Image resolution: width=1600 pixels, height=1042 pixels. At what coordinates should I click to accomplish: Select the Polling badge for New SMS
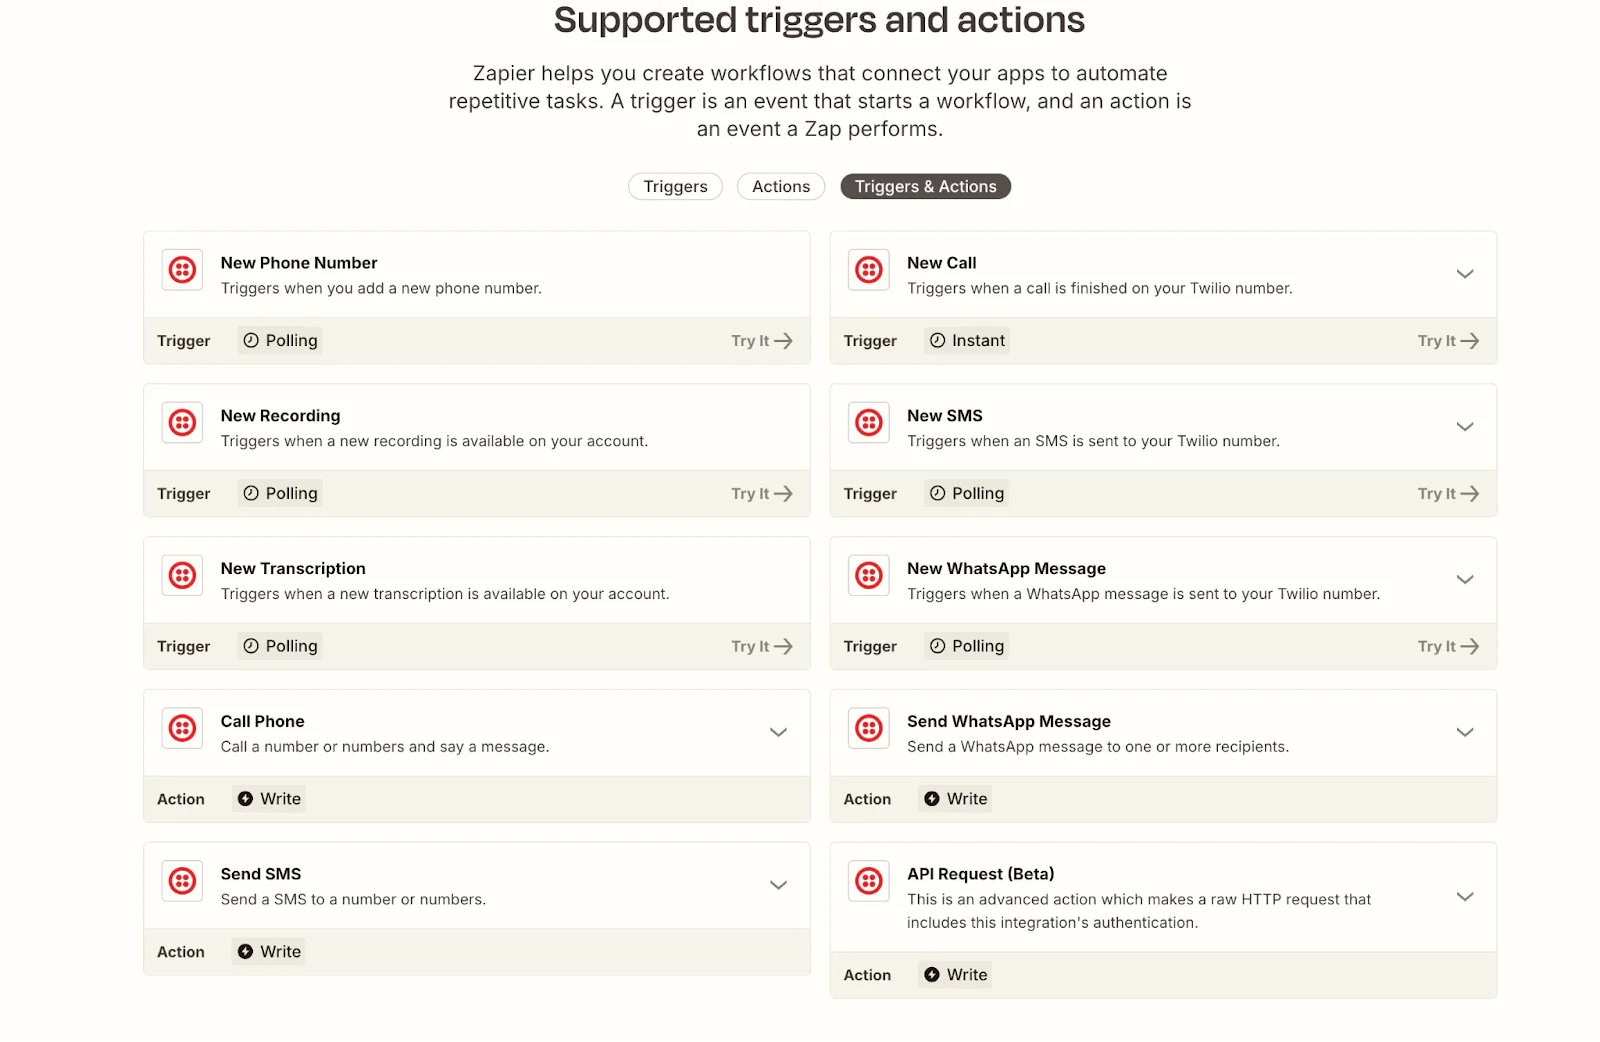click(966, 492)
